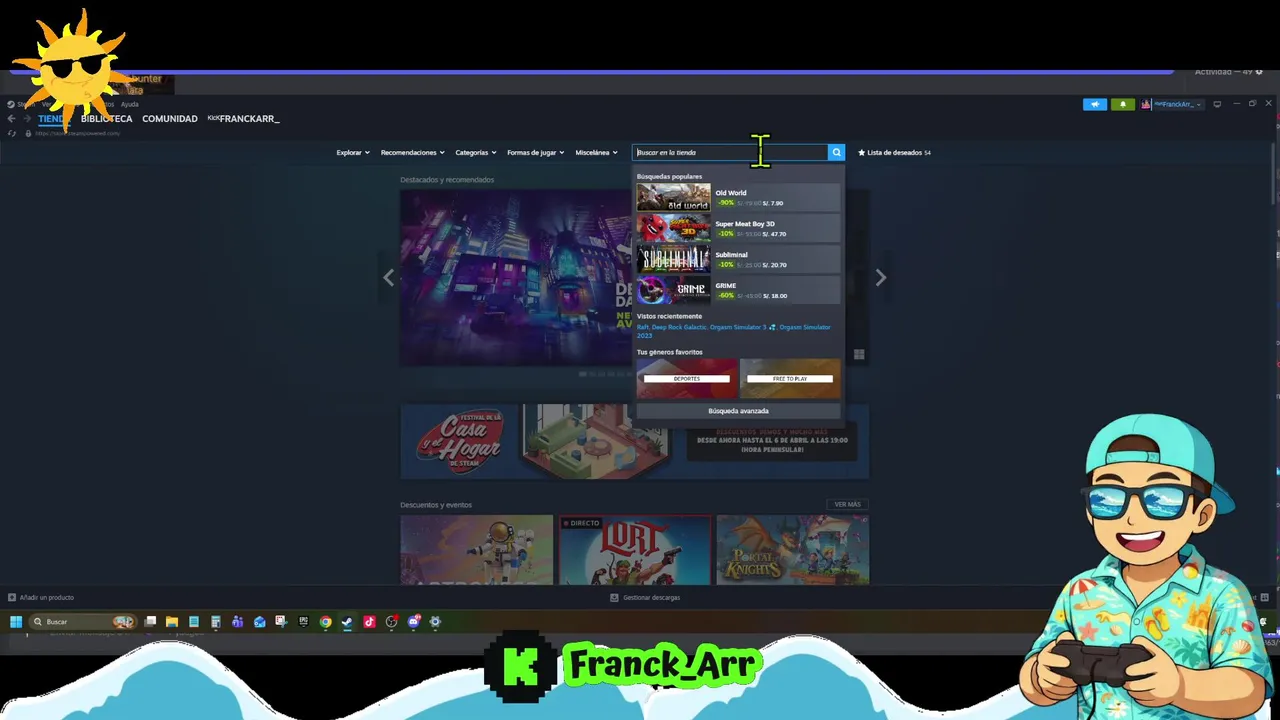The width and height of the screenshot is (1280, 720).
Task: Click Búsqueda avanzada in search dropdown
Action: (x=738, y=411)
